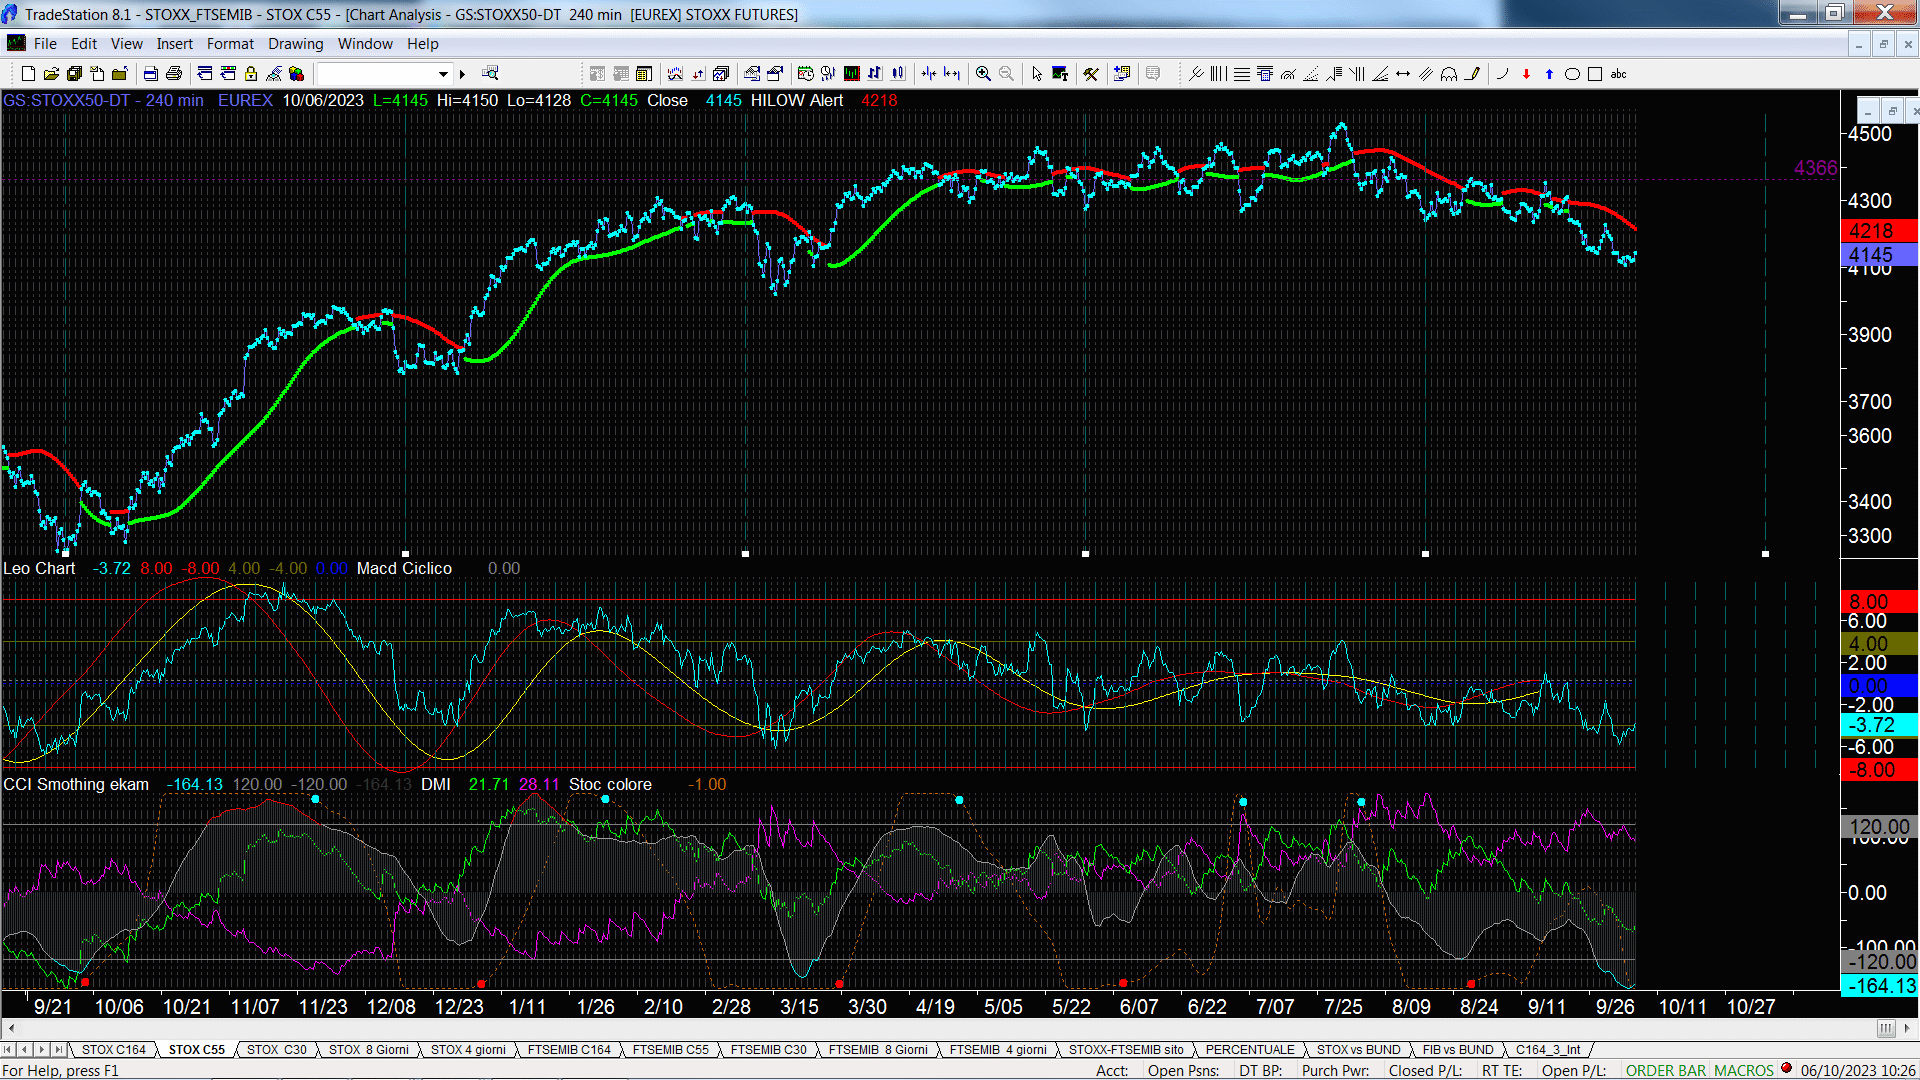Click the right arrow of the horizontal scrollbar
The image size is (1920, 1080).
coord(1908,1029)
